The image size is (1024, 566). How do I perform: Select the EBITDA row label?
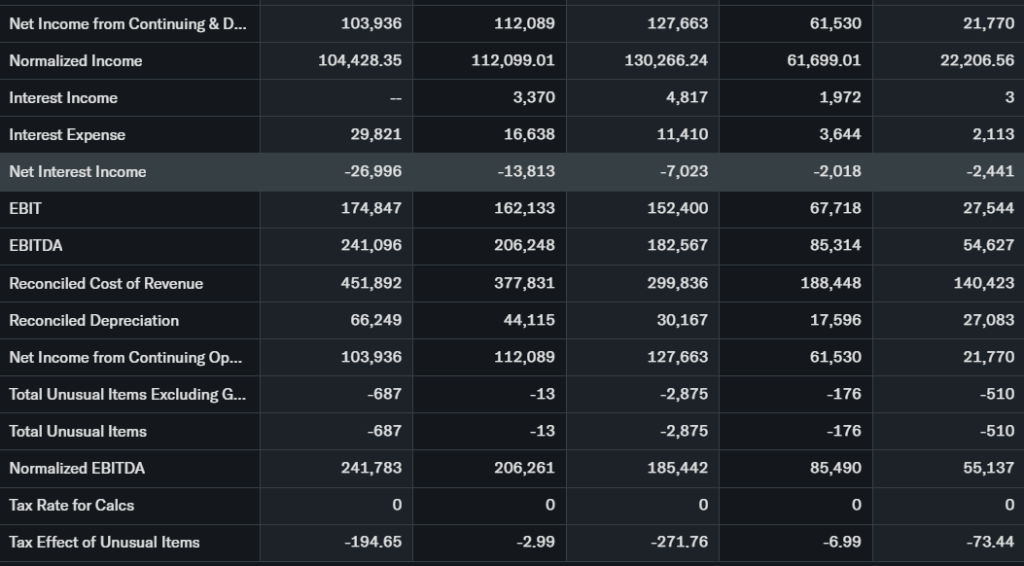pyautogui.click(x=34, y=246)
